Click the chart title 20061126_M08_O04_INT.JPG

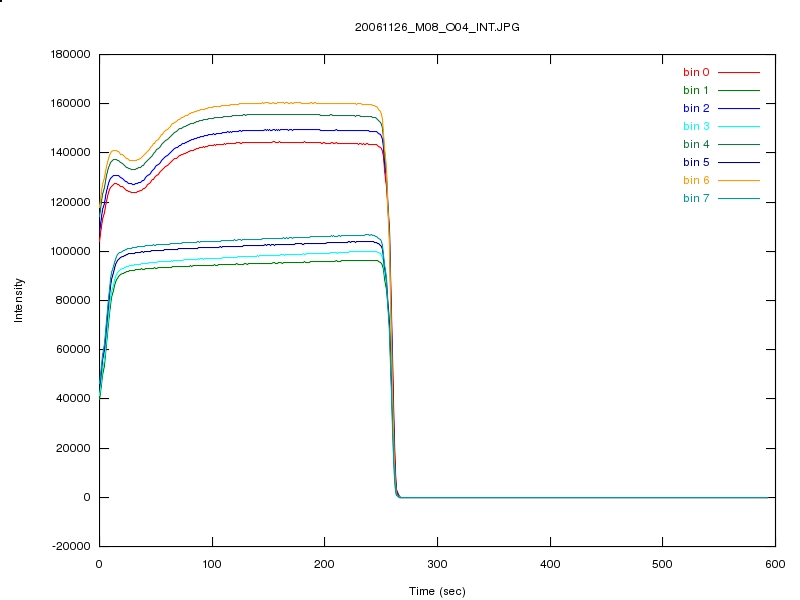click(x=437, y=27)
